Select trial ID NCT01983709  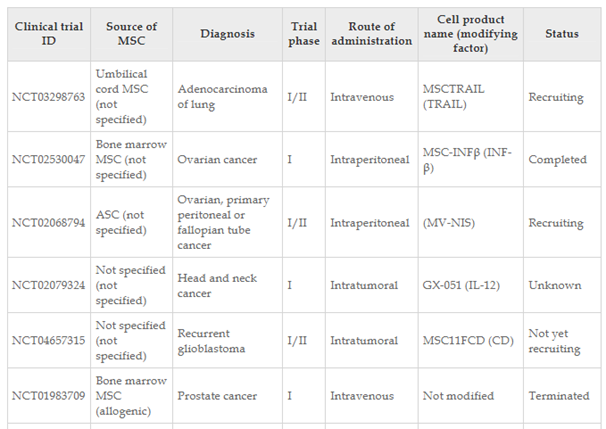(x=48, y=396)
